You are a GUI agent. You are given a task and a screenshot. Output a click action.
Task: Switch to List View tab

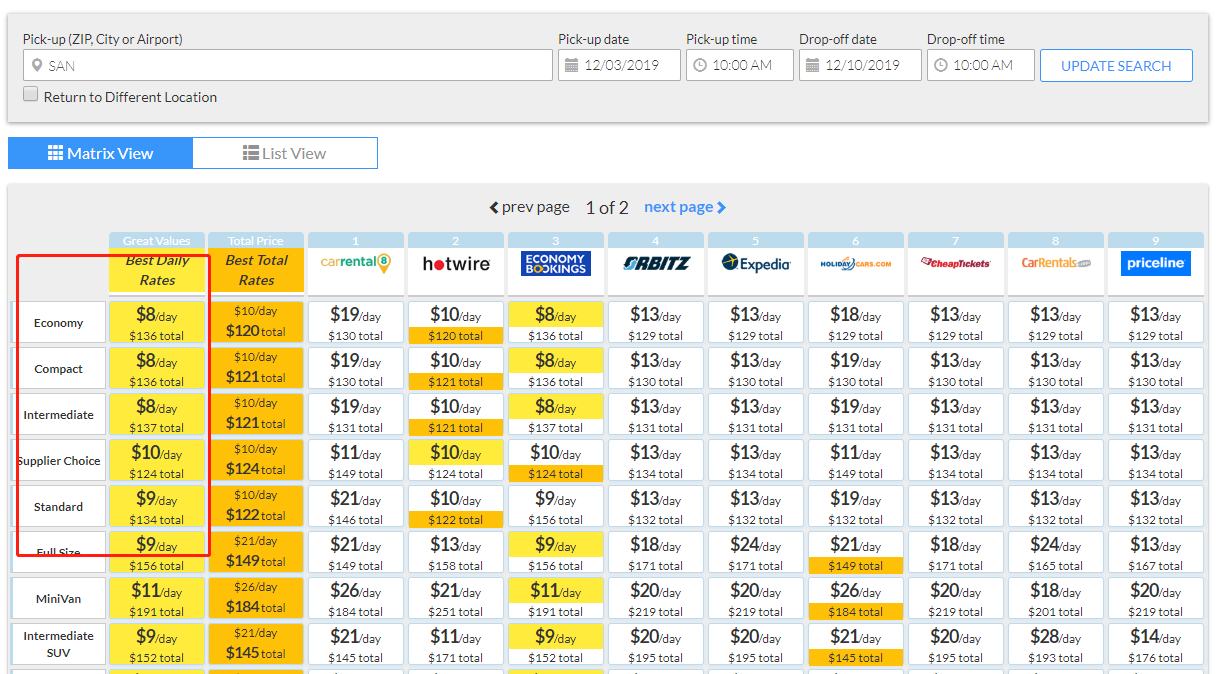[285, 153]
